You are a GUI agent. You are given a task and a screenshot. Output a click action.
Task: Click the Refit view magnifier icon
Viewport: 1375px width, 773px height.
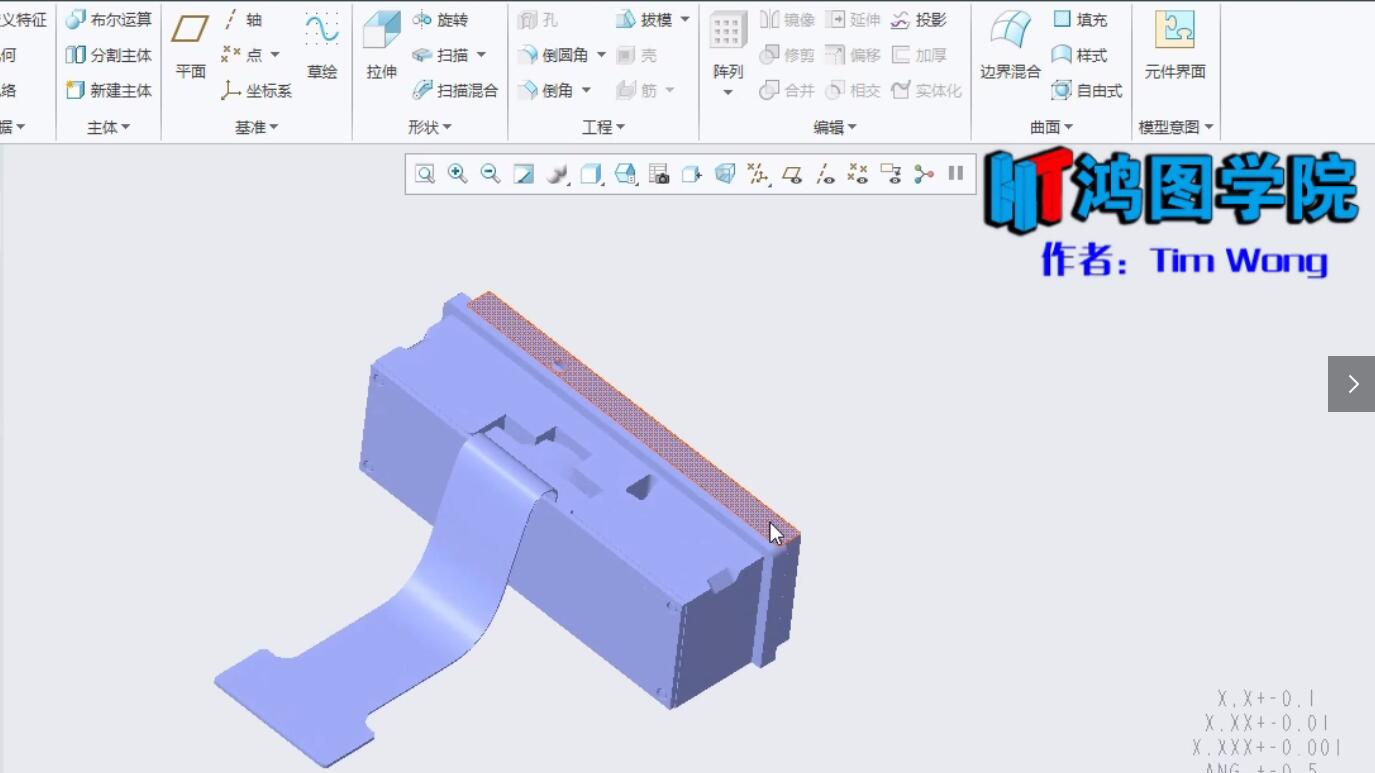pos(425,174)
